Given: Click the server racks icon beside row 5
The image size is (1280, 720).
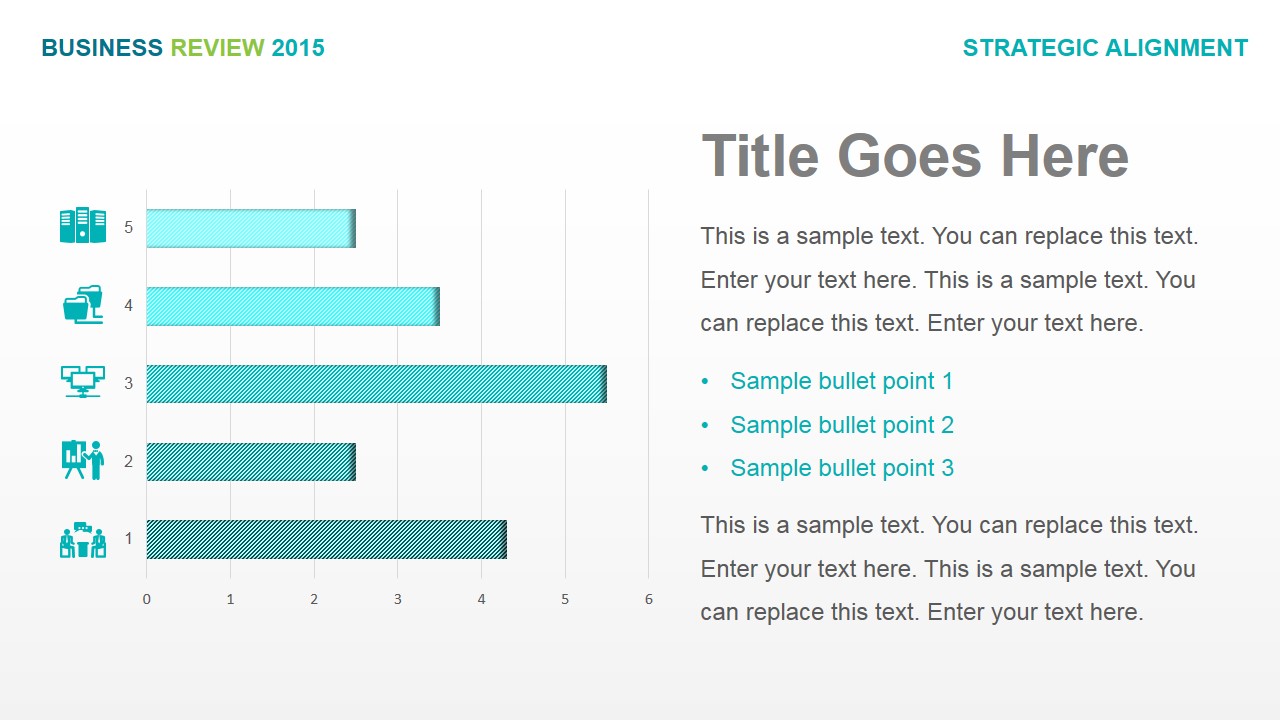Looking at the screenshot, I should coord(83,226).
